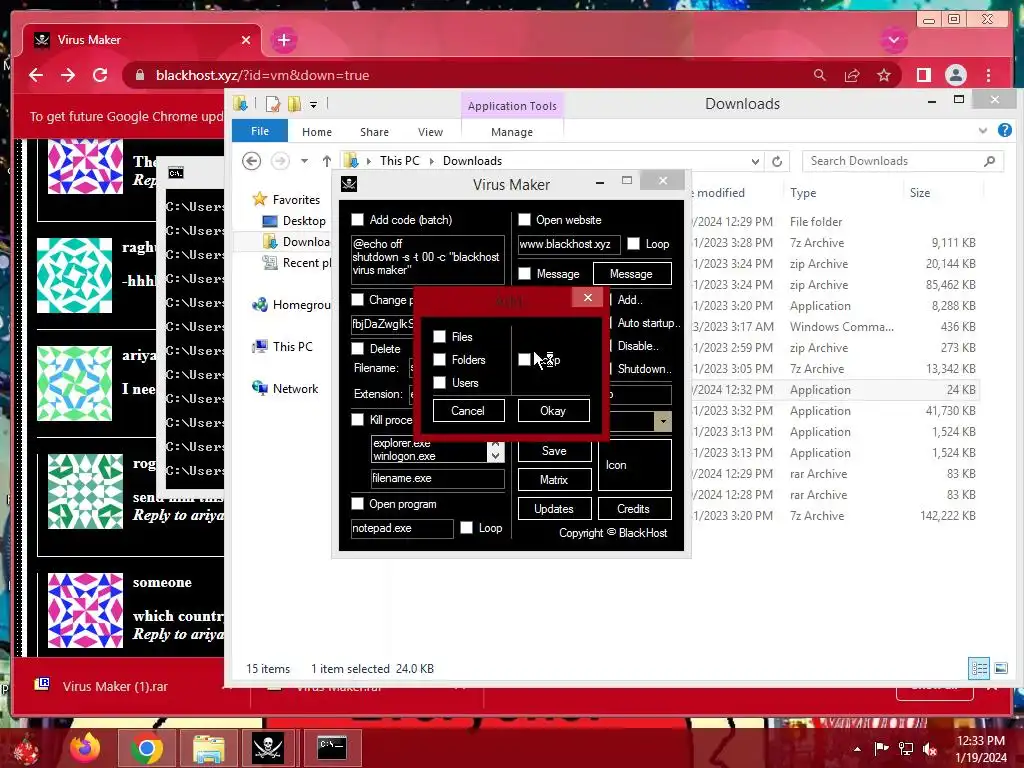Open the Share ribbon tab
This screenshot has height=768, width=1024.
pos(374,132)
